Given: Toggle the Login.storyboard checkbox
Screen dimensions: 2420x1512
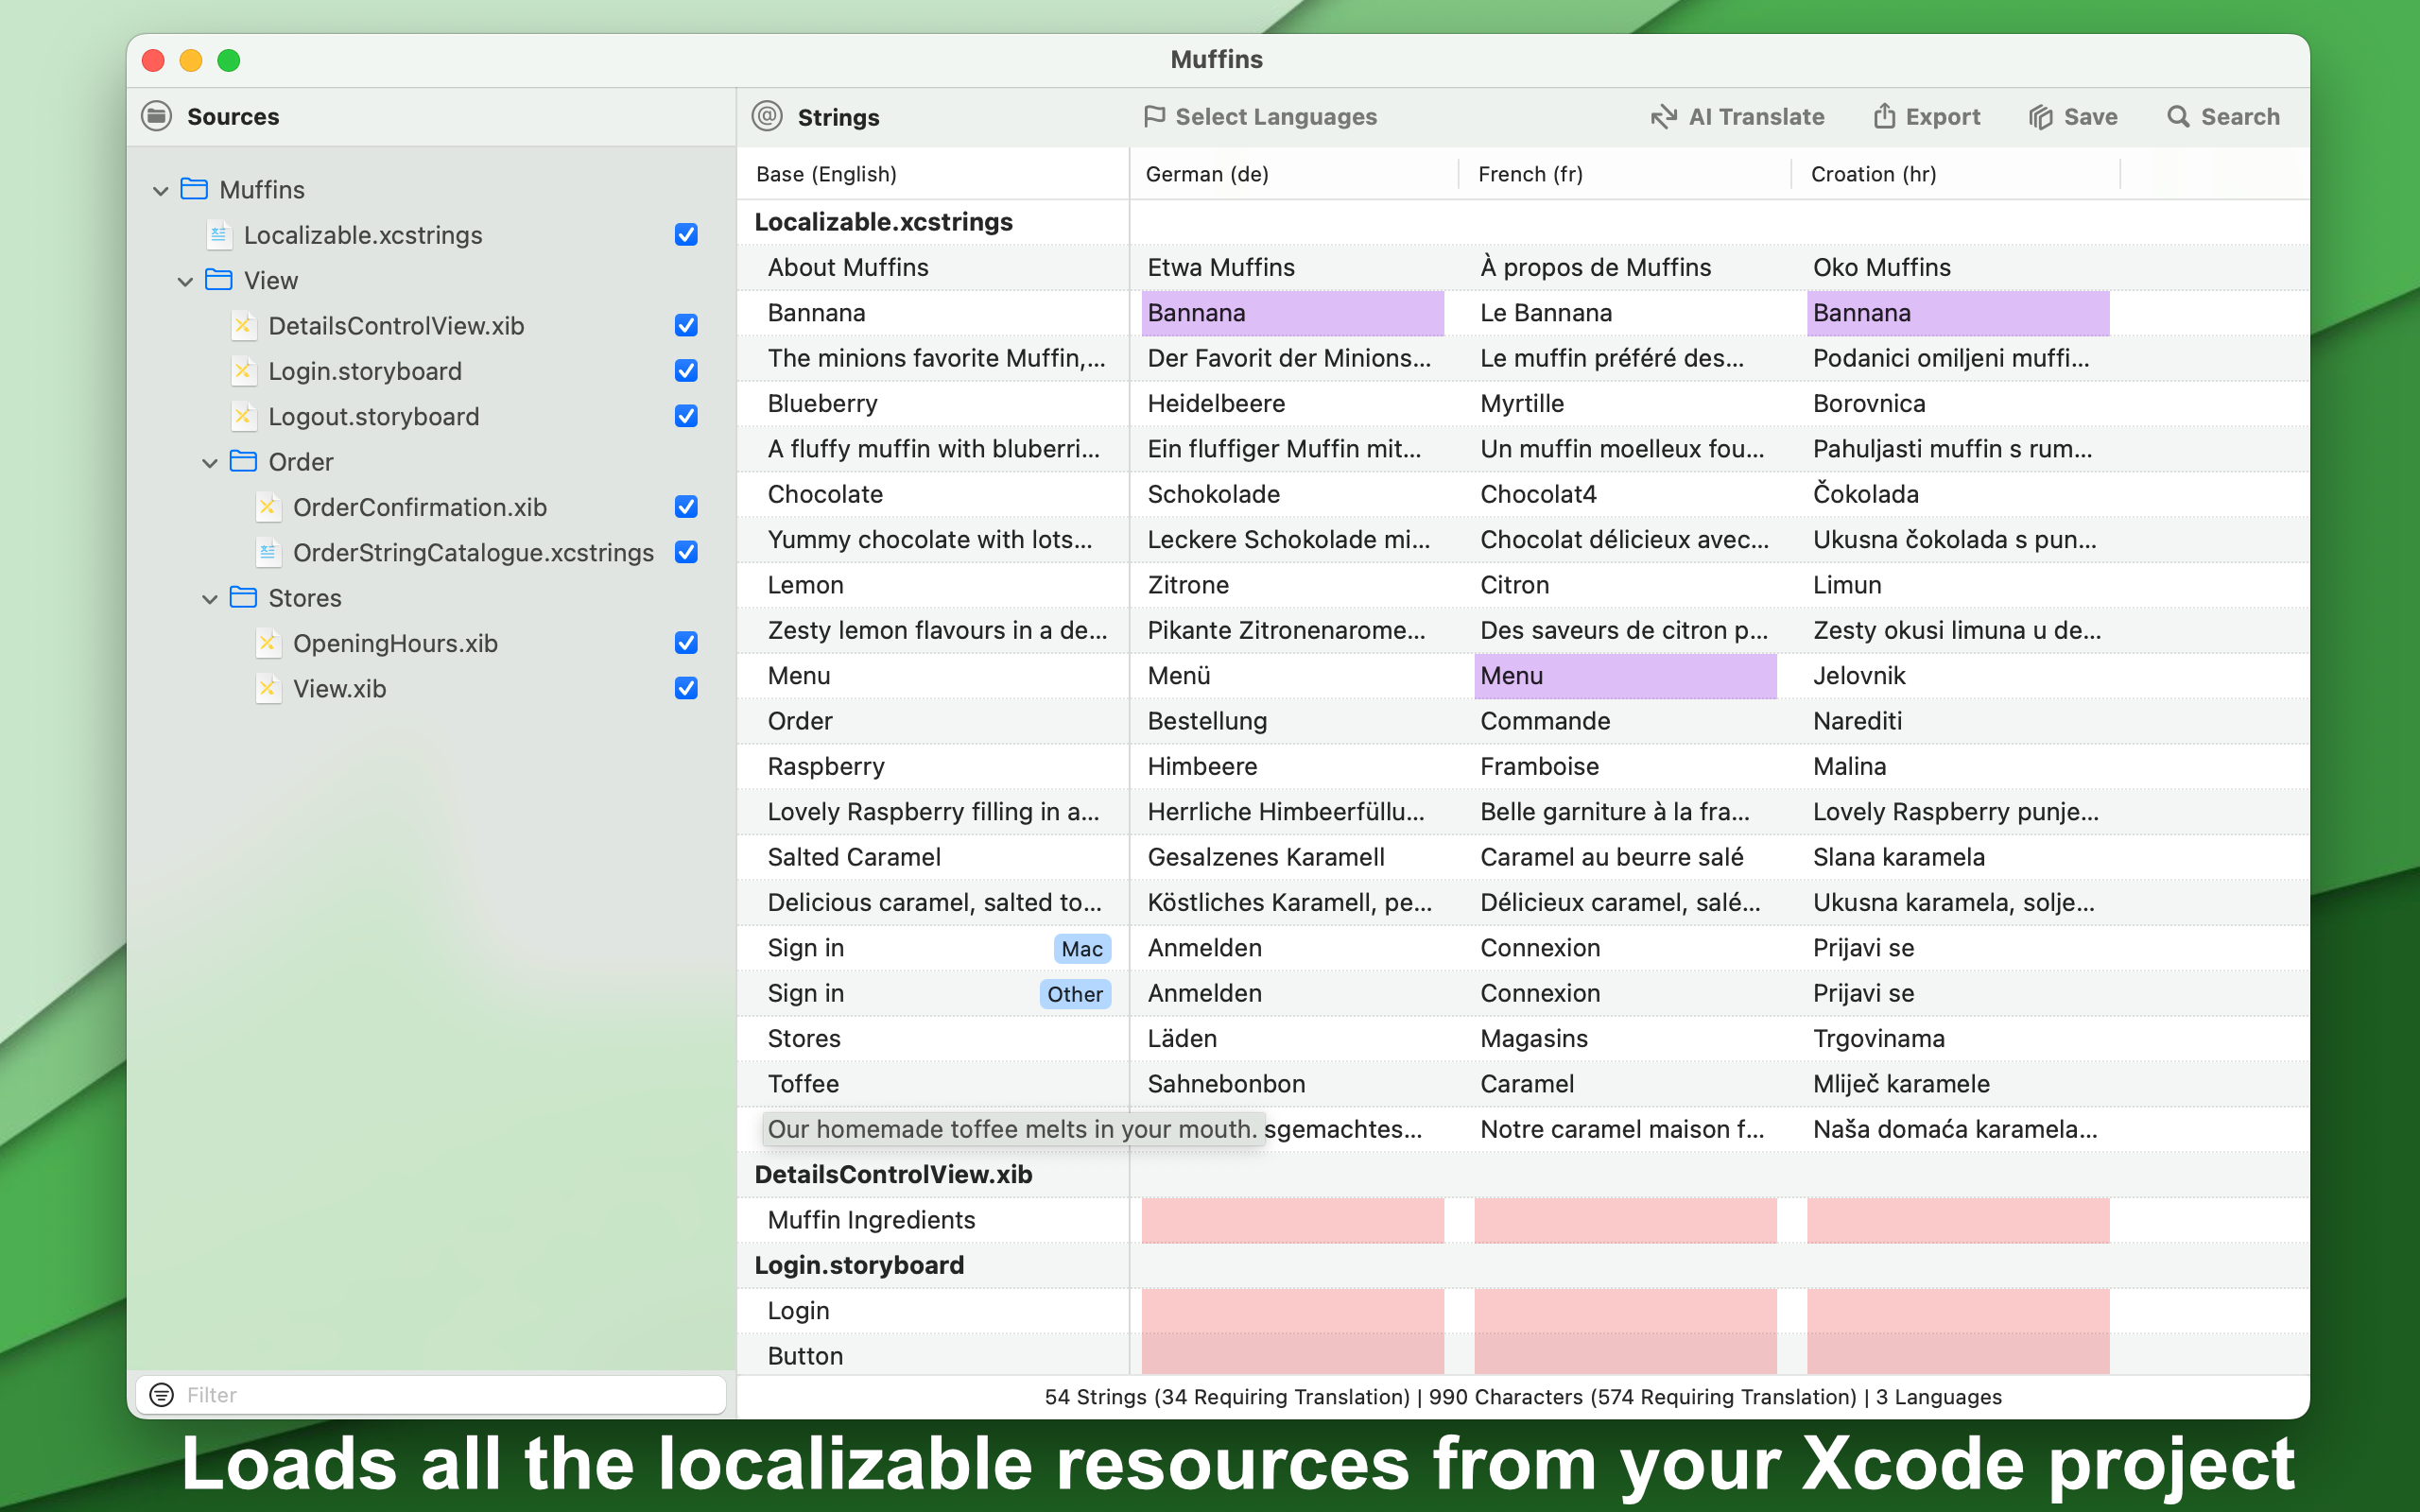Looking at the screenshot, I should pyautogui.click(x=686, y=370).
